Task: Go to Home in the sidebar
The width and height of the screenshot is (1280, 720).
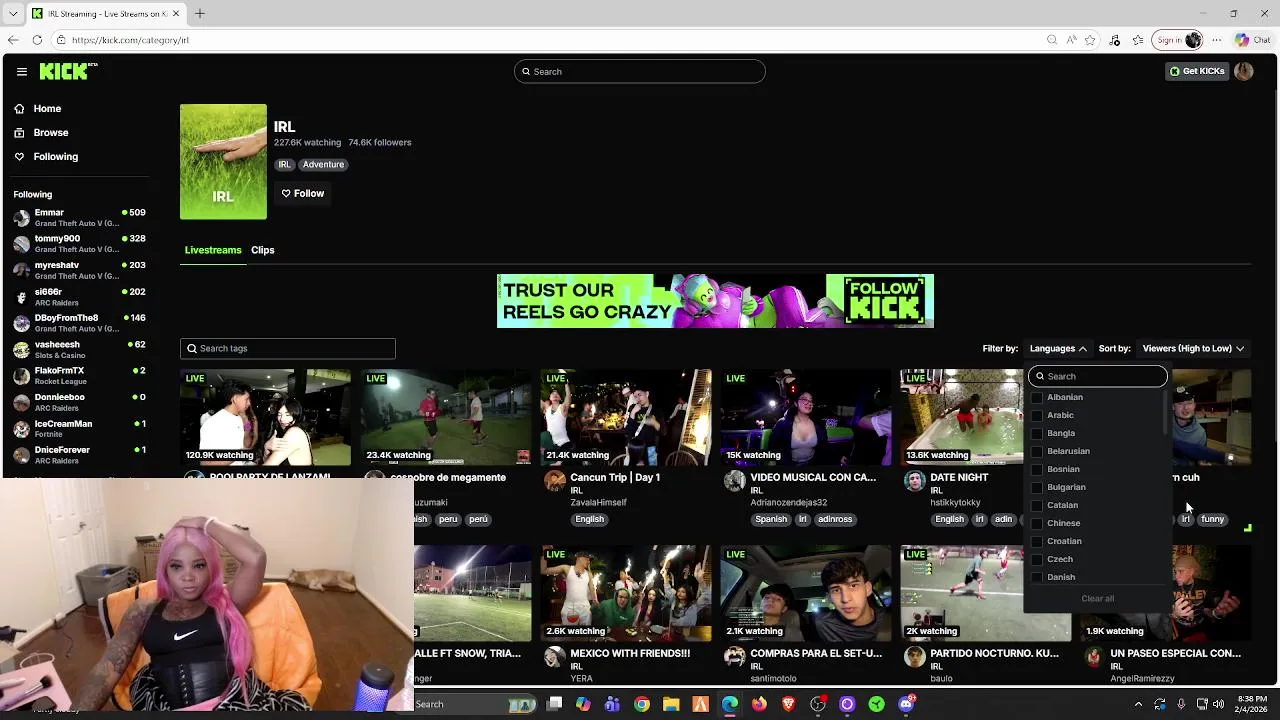Action: pyautogui.click(x=47, y=108)
